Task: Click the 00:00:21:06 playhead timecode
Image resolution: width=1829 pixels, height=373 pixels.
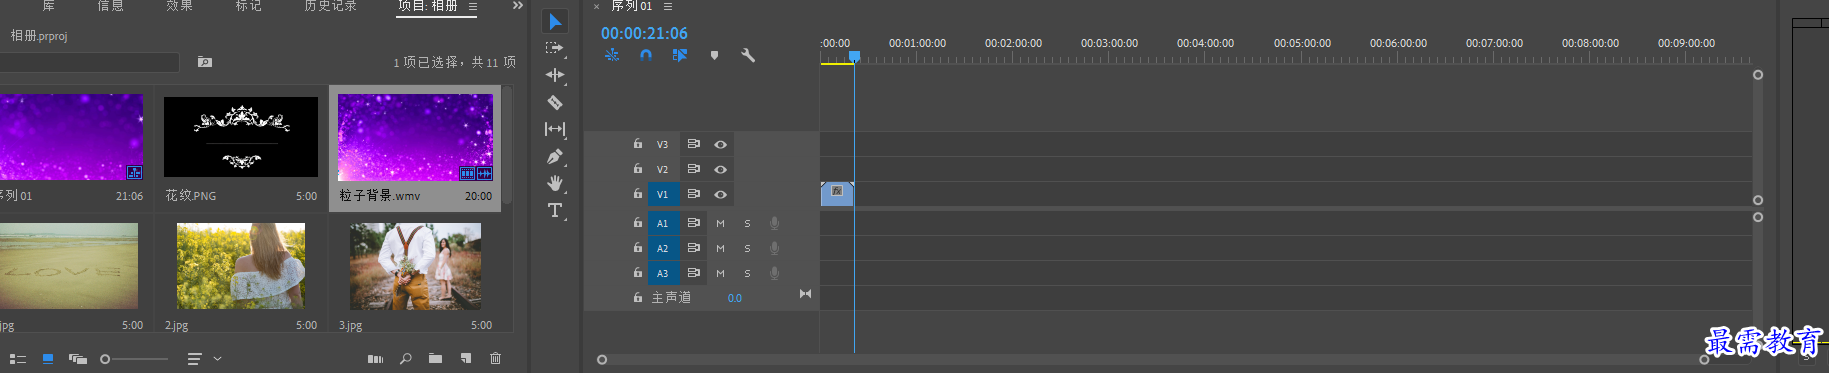Action: pos(644,34)
